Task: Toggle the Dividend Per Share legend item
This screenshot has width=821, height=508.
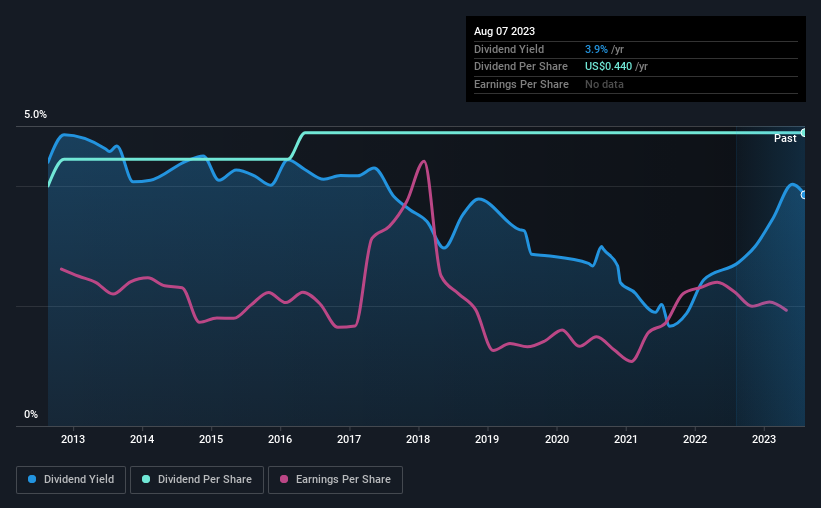Action: point(197,480)
